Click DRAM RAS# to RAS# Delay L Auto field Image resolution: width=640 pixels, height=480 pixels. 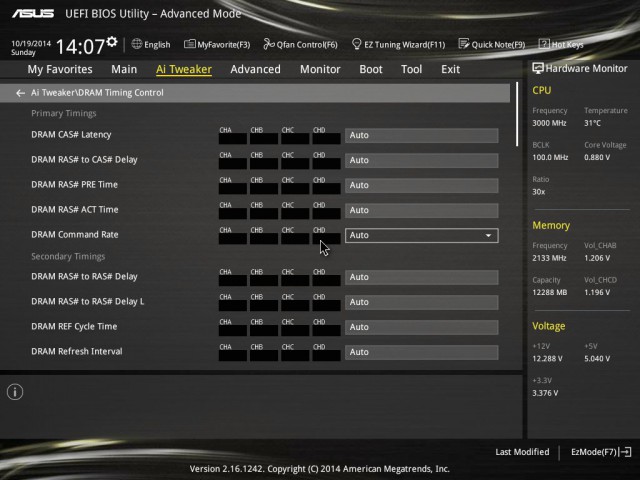click(x=422, y=302)
